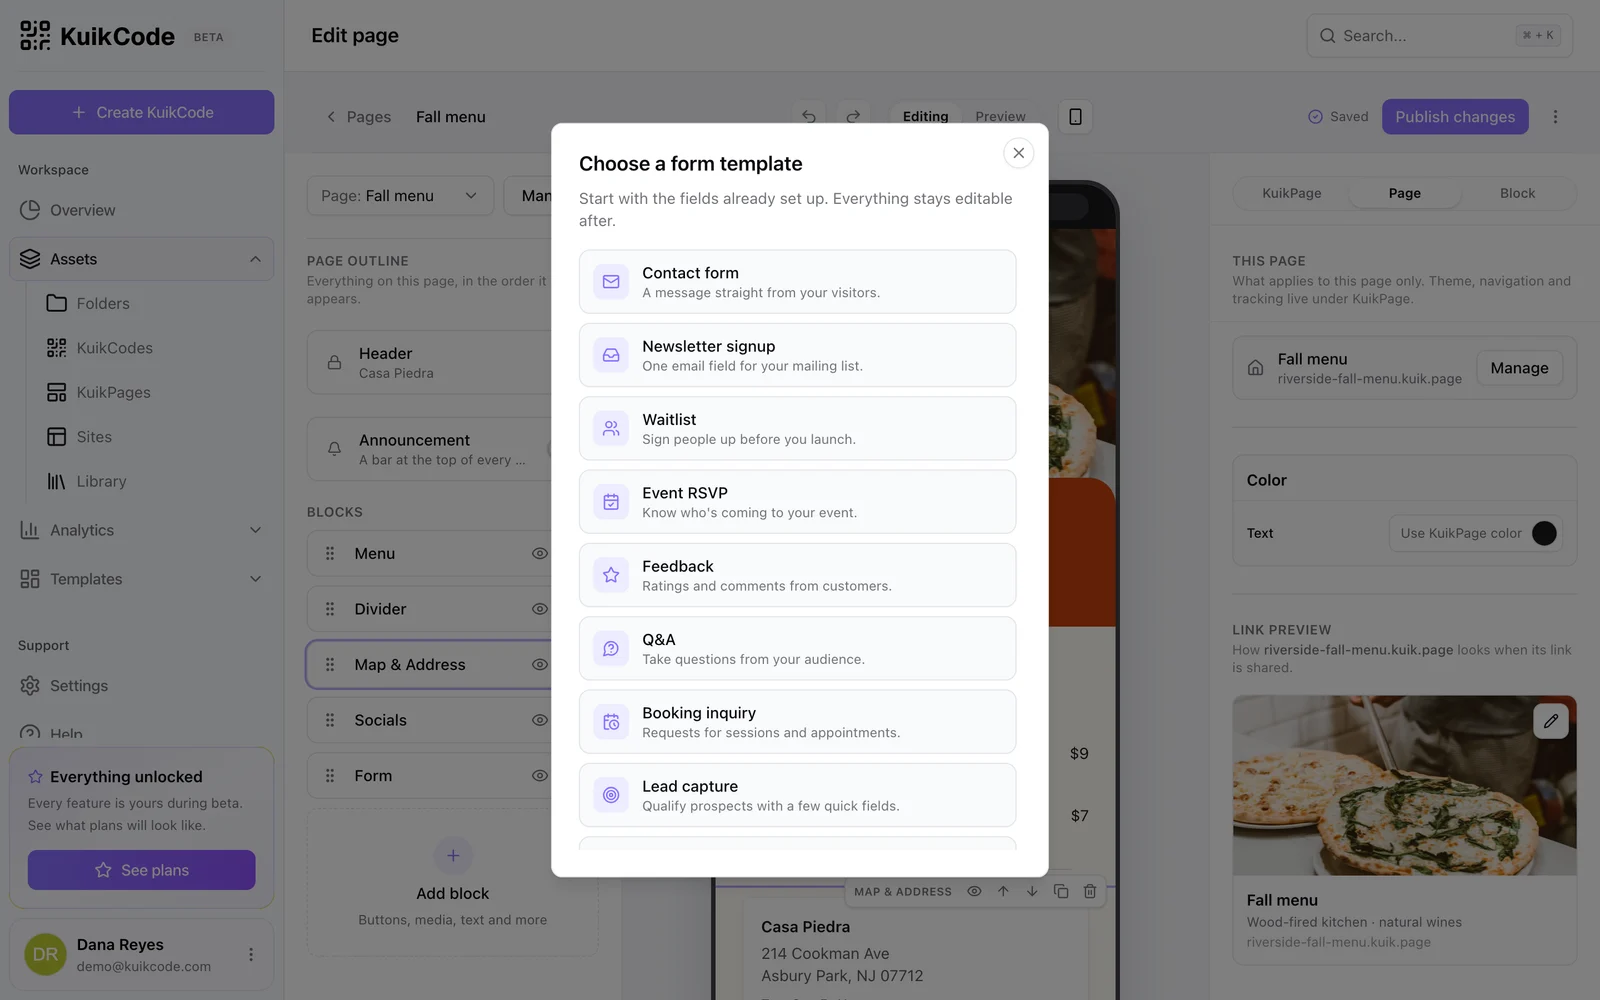Toggle visibility of the Menu block

tap(540, 553)
